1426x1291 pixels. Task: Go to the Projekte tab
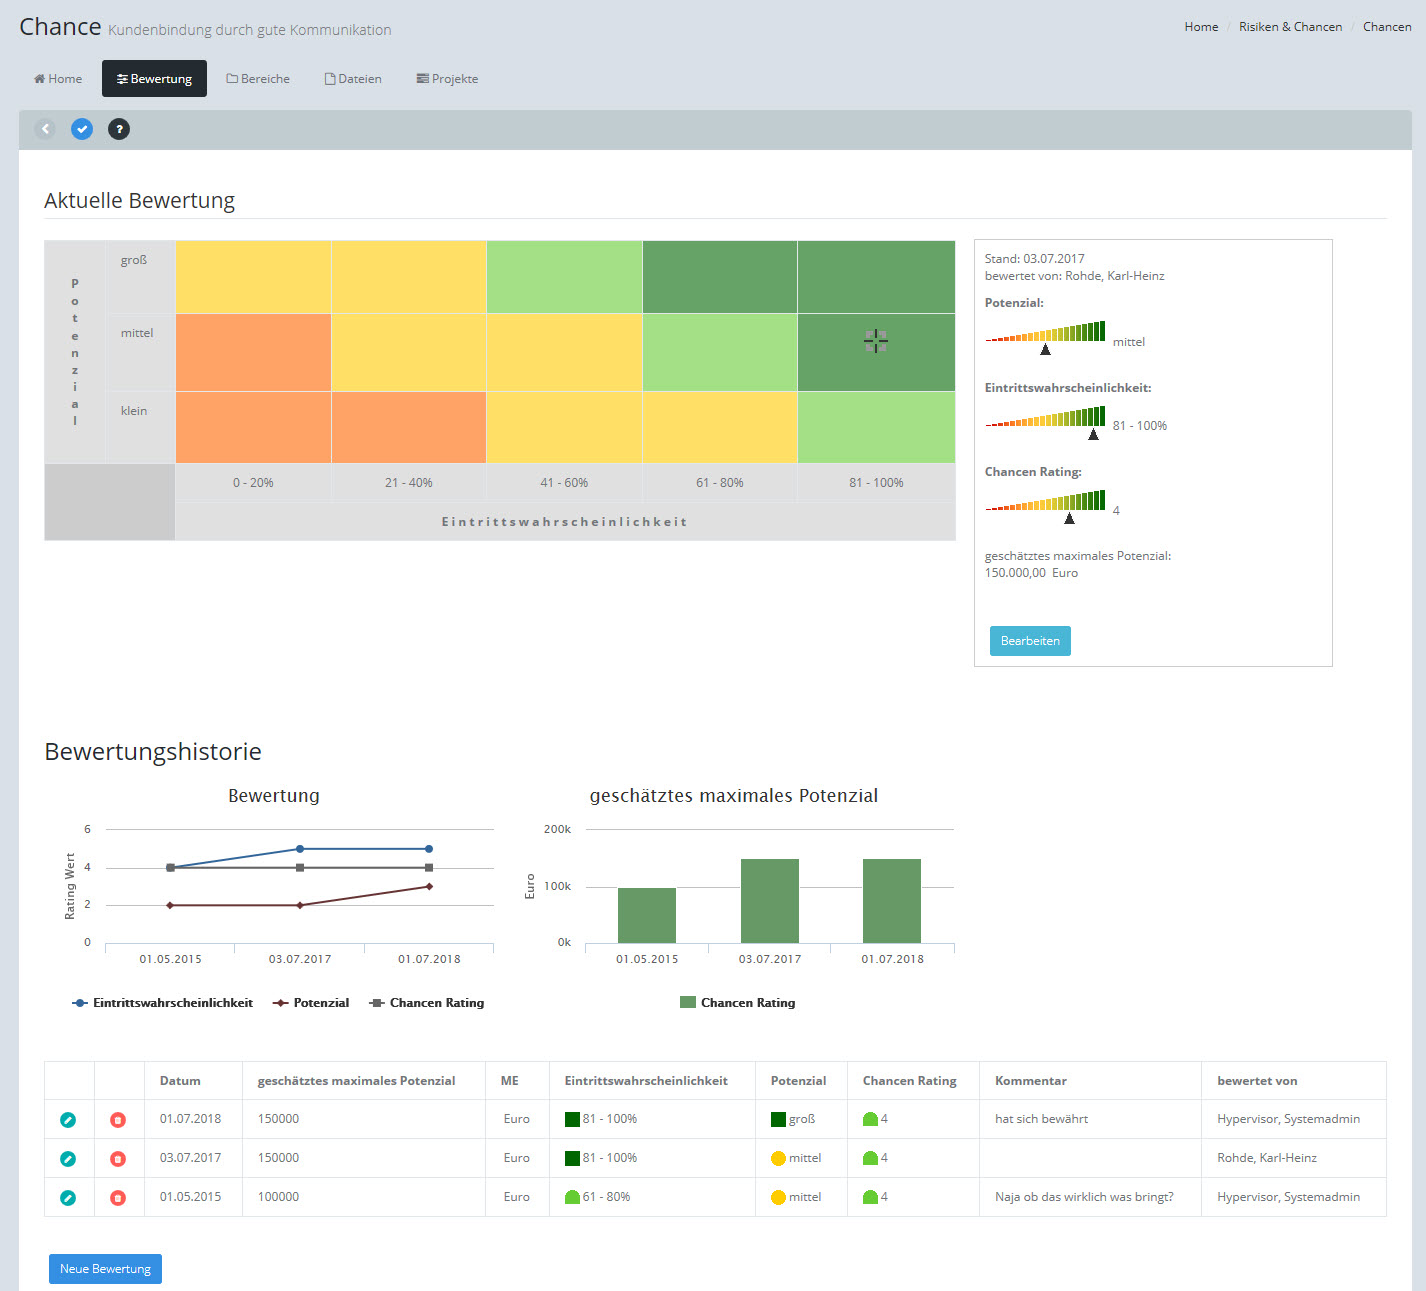coord(447,79)
